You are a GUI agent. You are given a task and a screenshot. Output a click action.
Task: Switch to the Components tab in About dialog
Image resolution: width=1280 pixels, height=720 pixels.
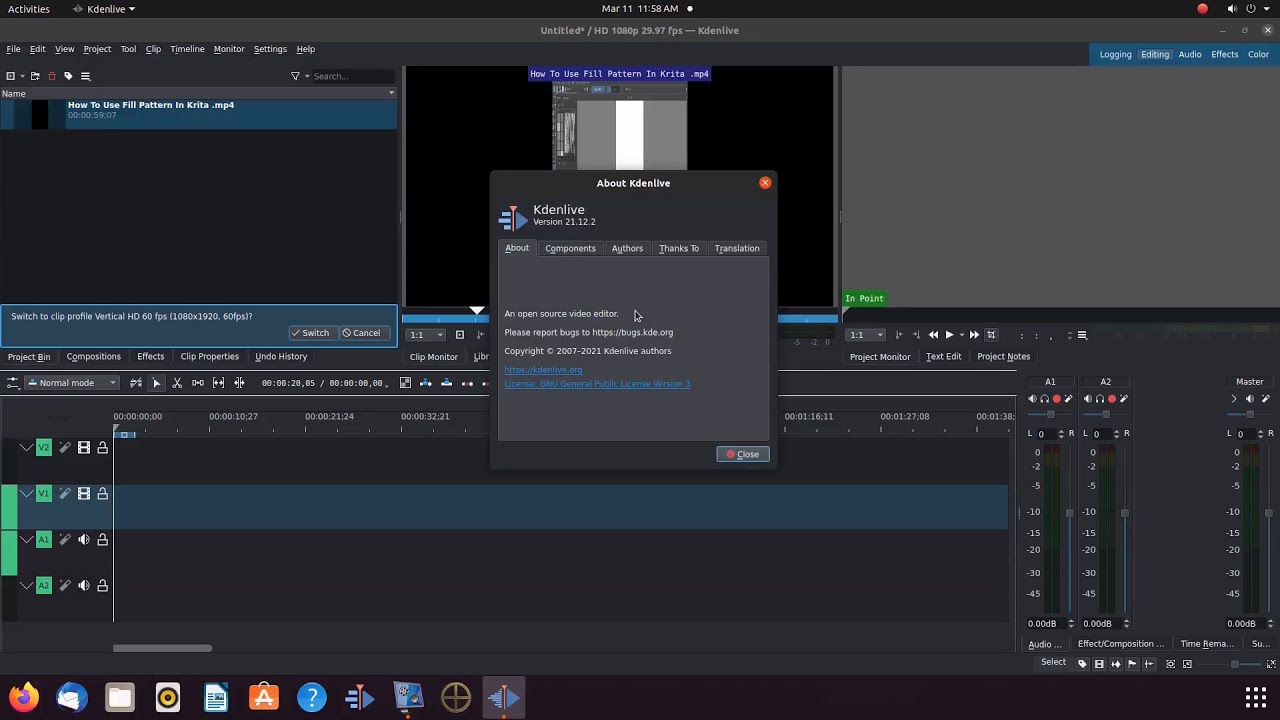(570, 248)
